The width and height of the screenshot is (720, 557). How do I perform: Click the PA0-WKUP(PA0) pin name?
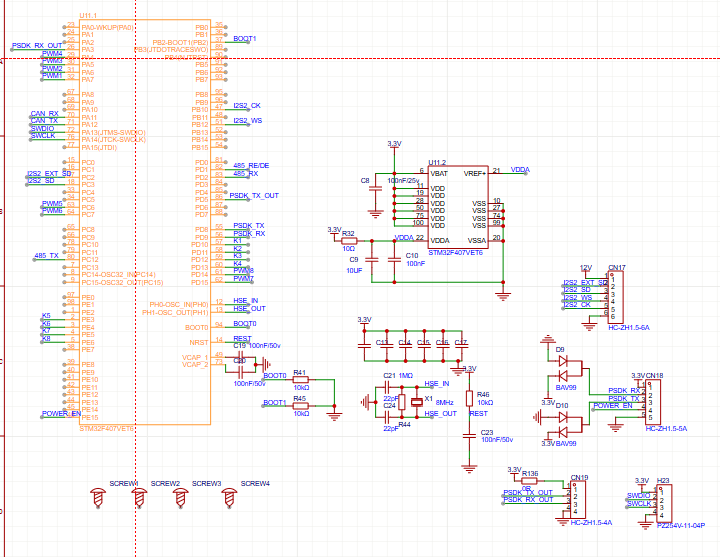tap(107, 28)
